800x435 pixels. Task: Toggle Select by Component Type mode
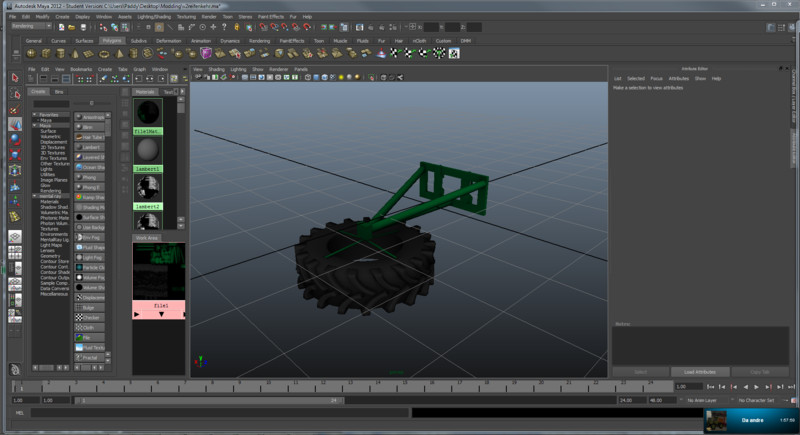coord(125,27)
